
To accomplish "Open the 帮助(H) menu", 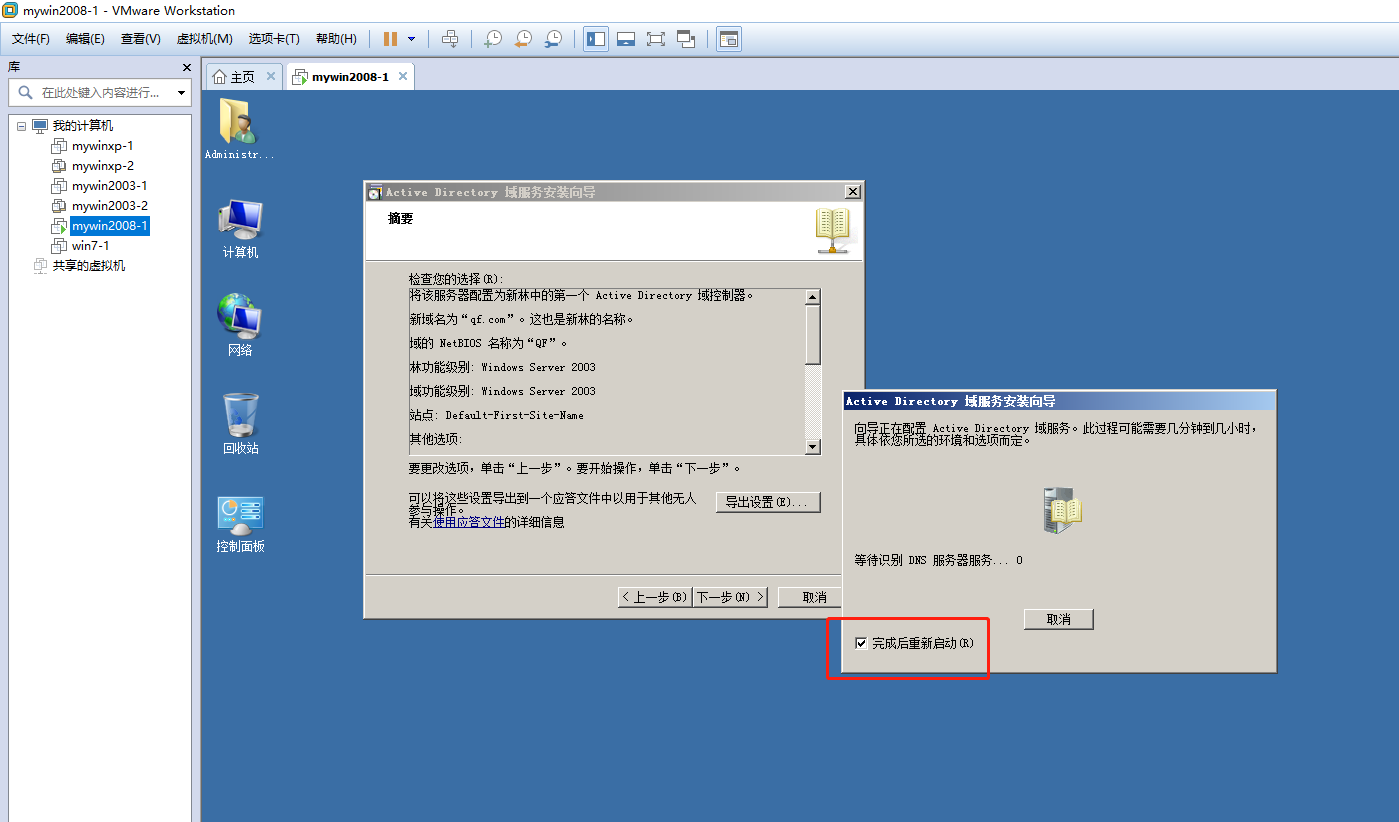I will click(336, 39).
